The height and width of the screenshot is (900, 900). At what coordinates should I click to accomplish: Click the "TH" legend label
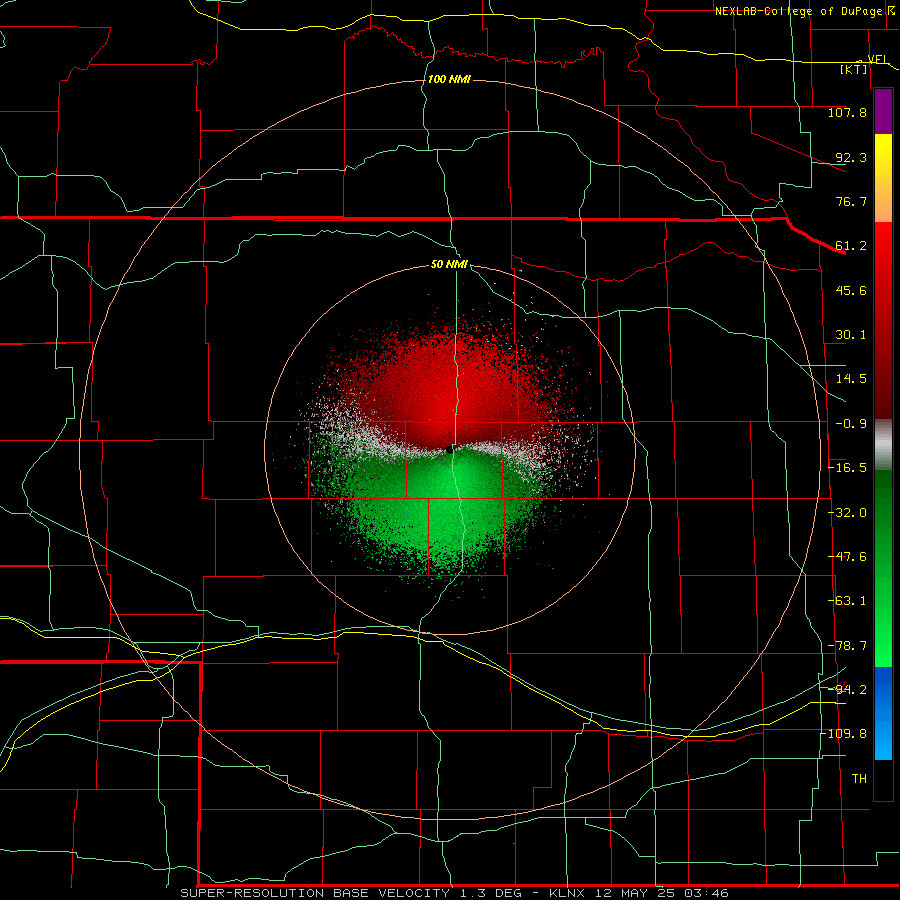coord(859,779)
